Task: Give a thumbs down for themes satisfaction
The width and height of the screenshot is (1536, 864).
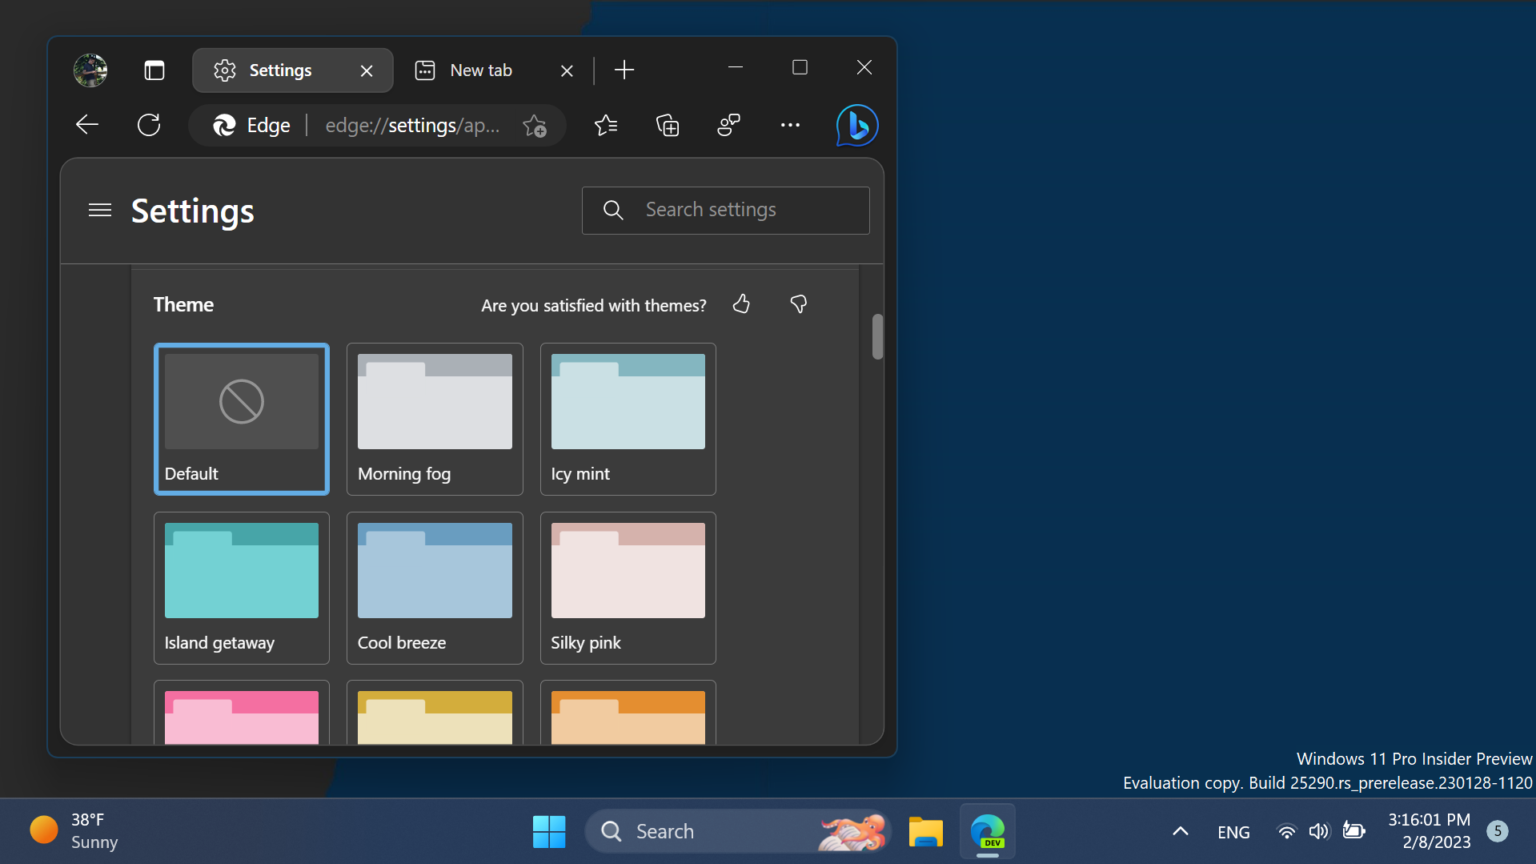Action: point(798,304)
